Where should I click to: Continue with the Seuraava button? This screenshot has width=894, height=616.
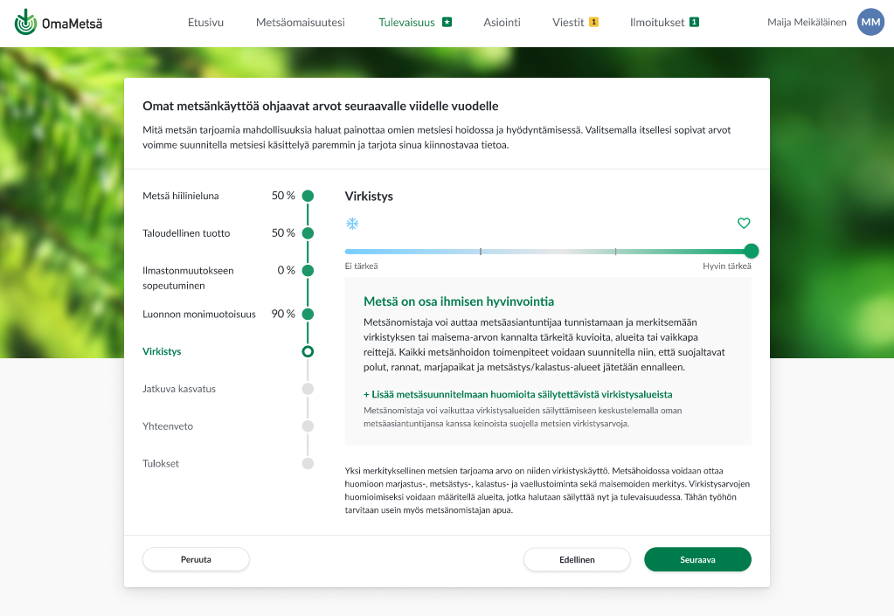point(698,560)
